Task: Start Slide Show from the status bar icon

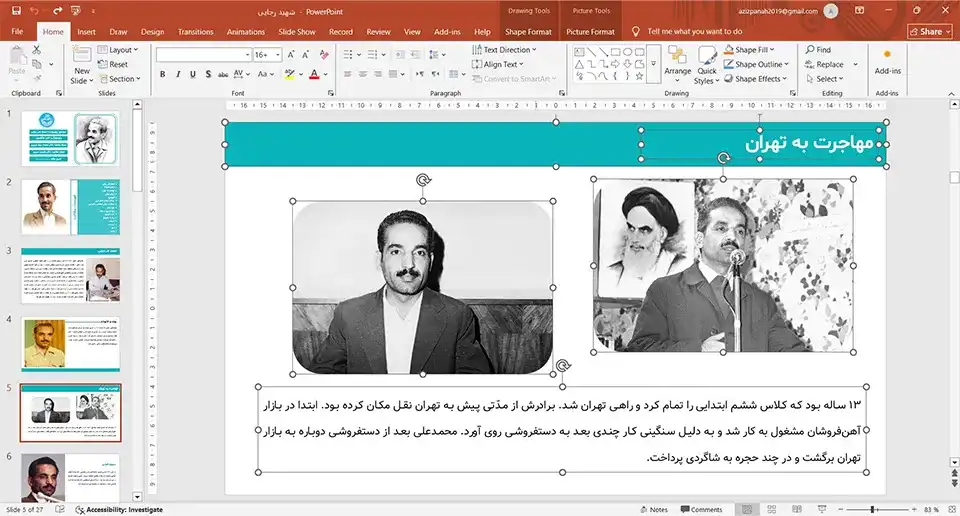Action: tap(822, 509)
